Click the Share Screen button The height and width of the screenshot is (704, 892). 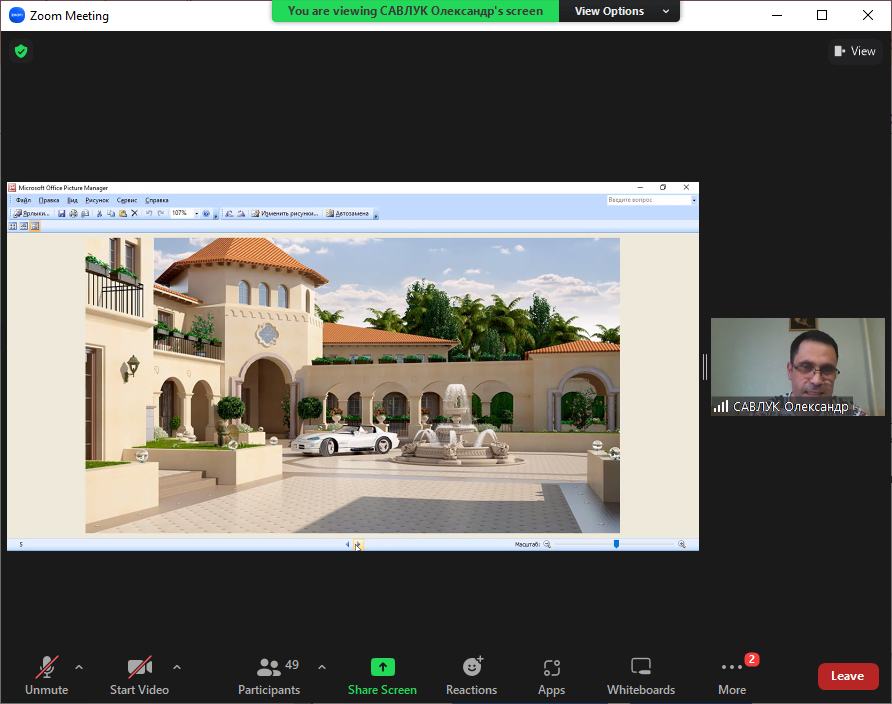382,676
